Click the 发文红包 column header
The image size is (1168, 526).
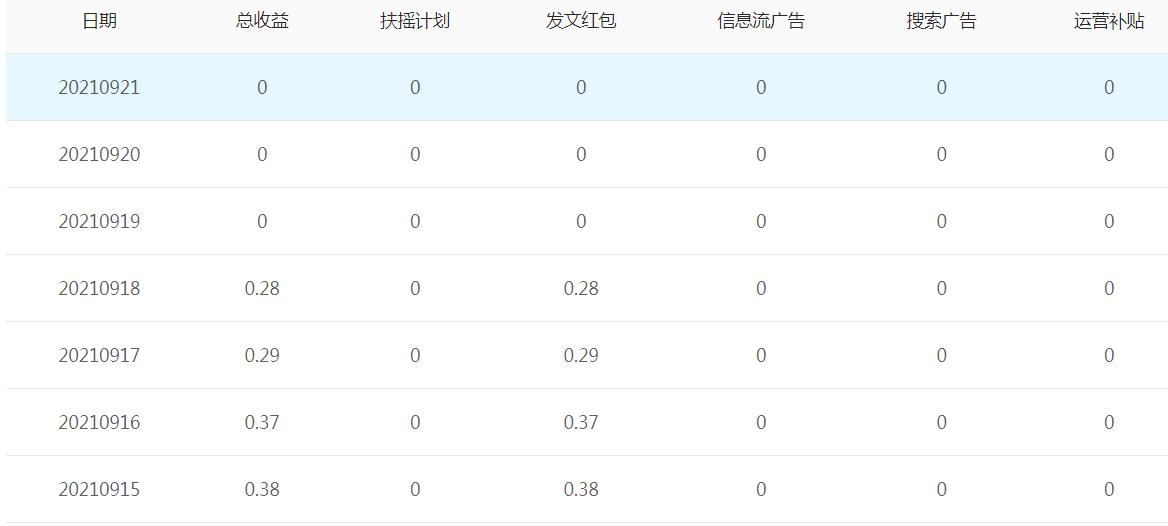pos(581,21)
